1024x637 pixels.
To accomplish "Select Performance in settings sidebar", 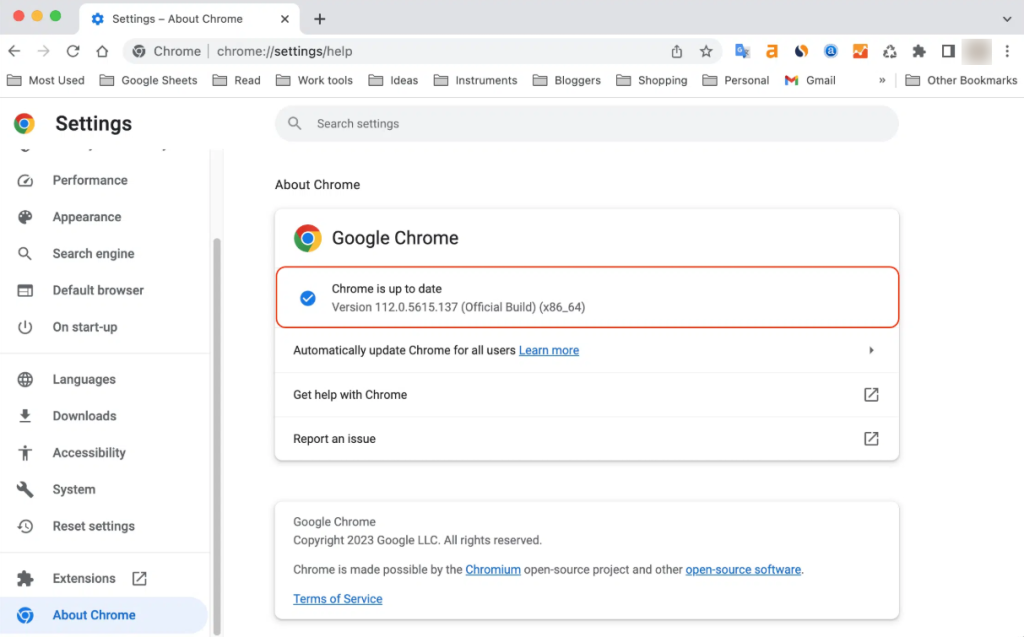I will tap(90, 180).
